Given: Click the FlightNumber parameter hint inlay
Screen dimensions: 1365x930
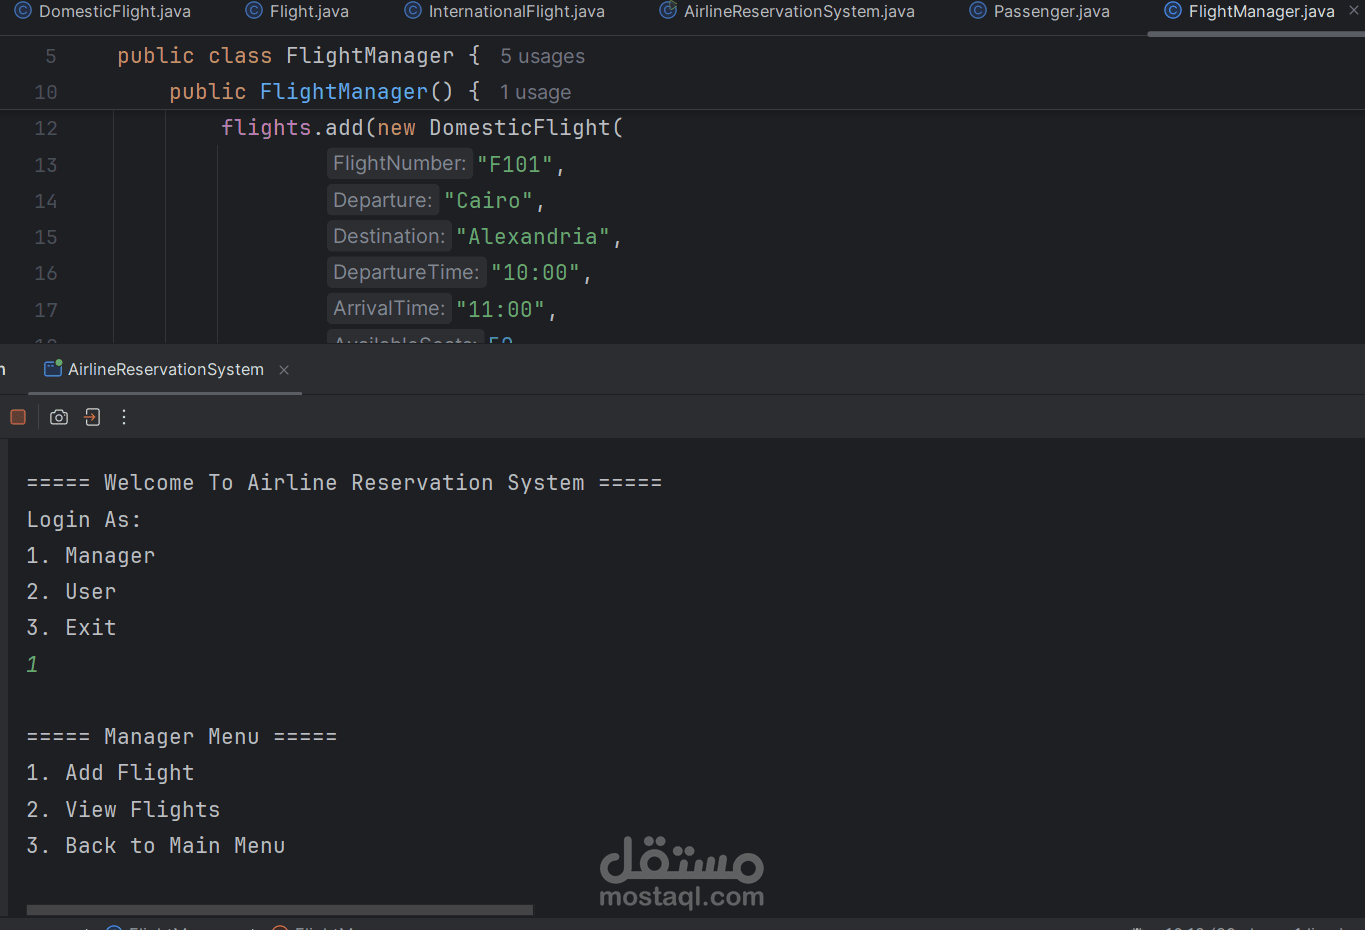Looking at the screenshot, I should pos(399,163).
